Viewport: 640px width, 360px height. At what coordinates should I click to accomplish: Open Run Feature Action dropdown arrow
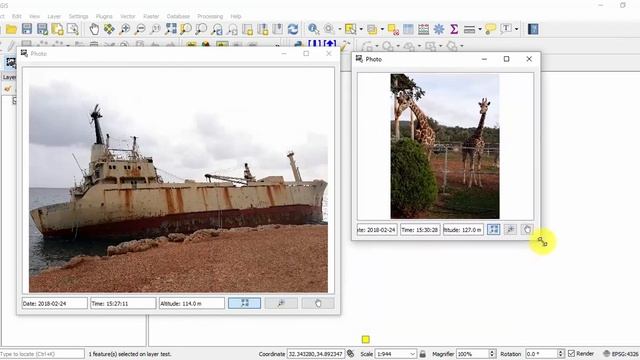(339, 29)
